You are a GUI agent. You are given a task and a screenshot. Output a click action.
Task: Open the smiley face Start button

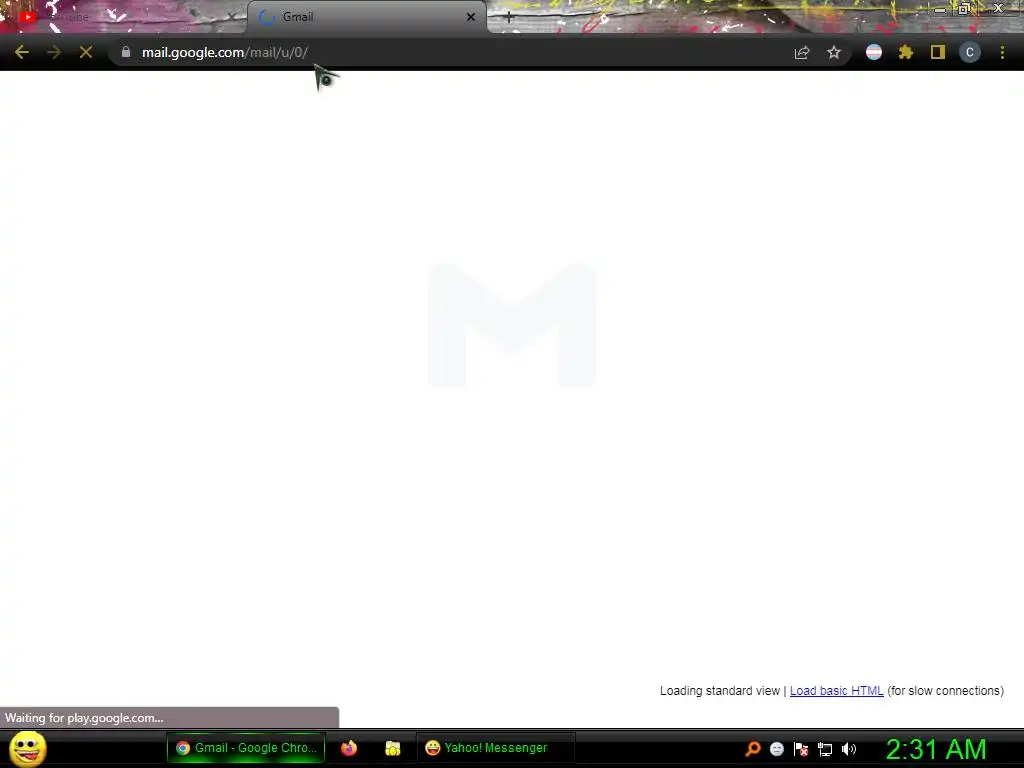point(28,748)
